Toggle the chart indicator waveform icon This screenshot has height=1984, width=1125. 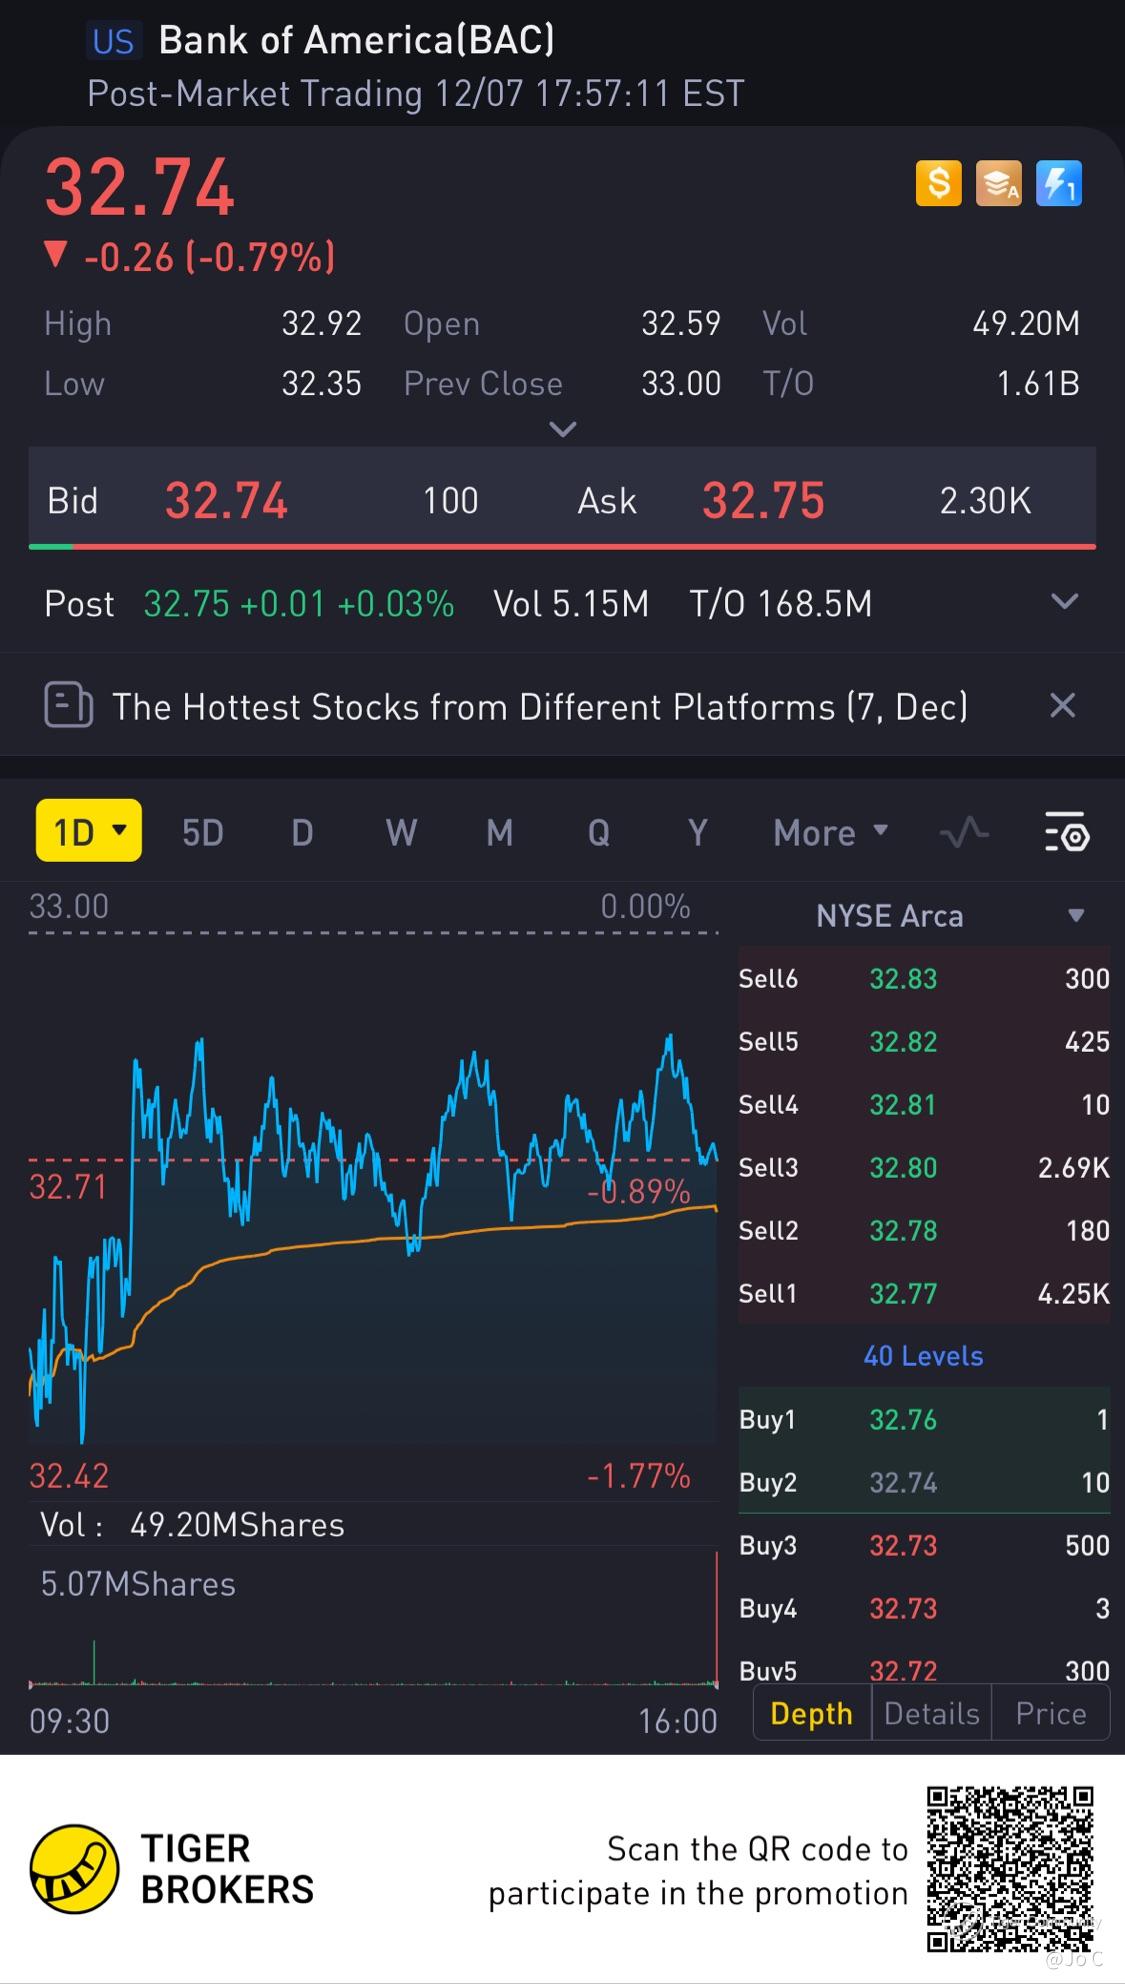964,832
